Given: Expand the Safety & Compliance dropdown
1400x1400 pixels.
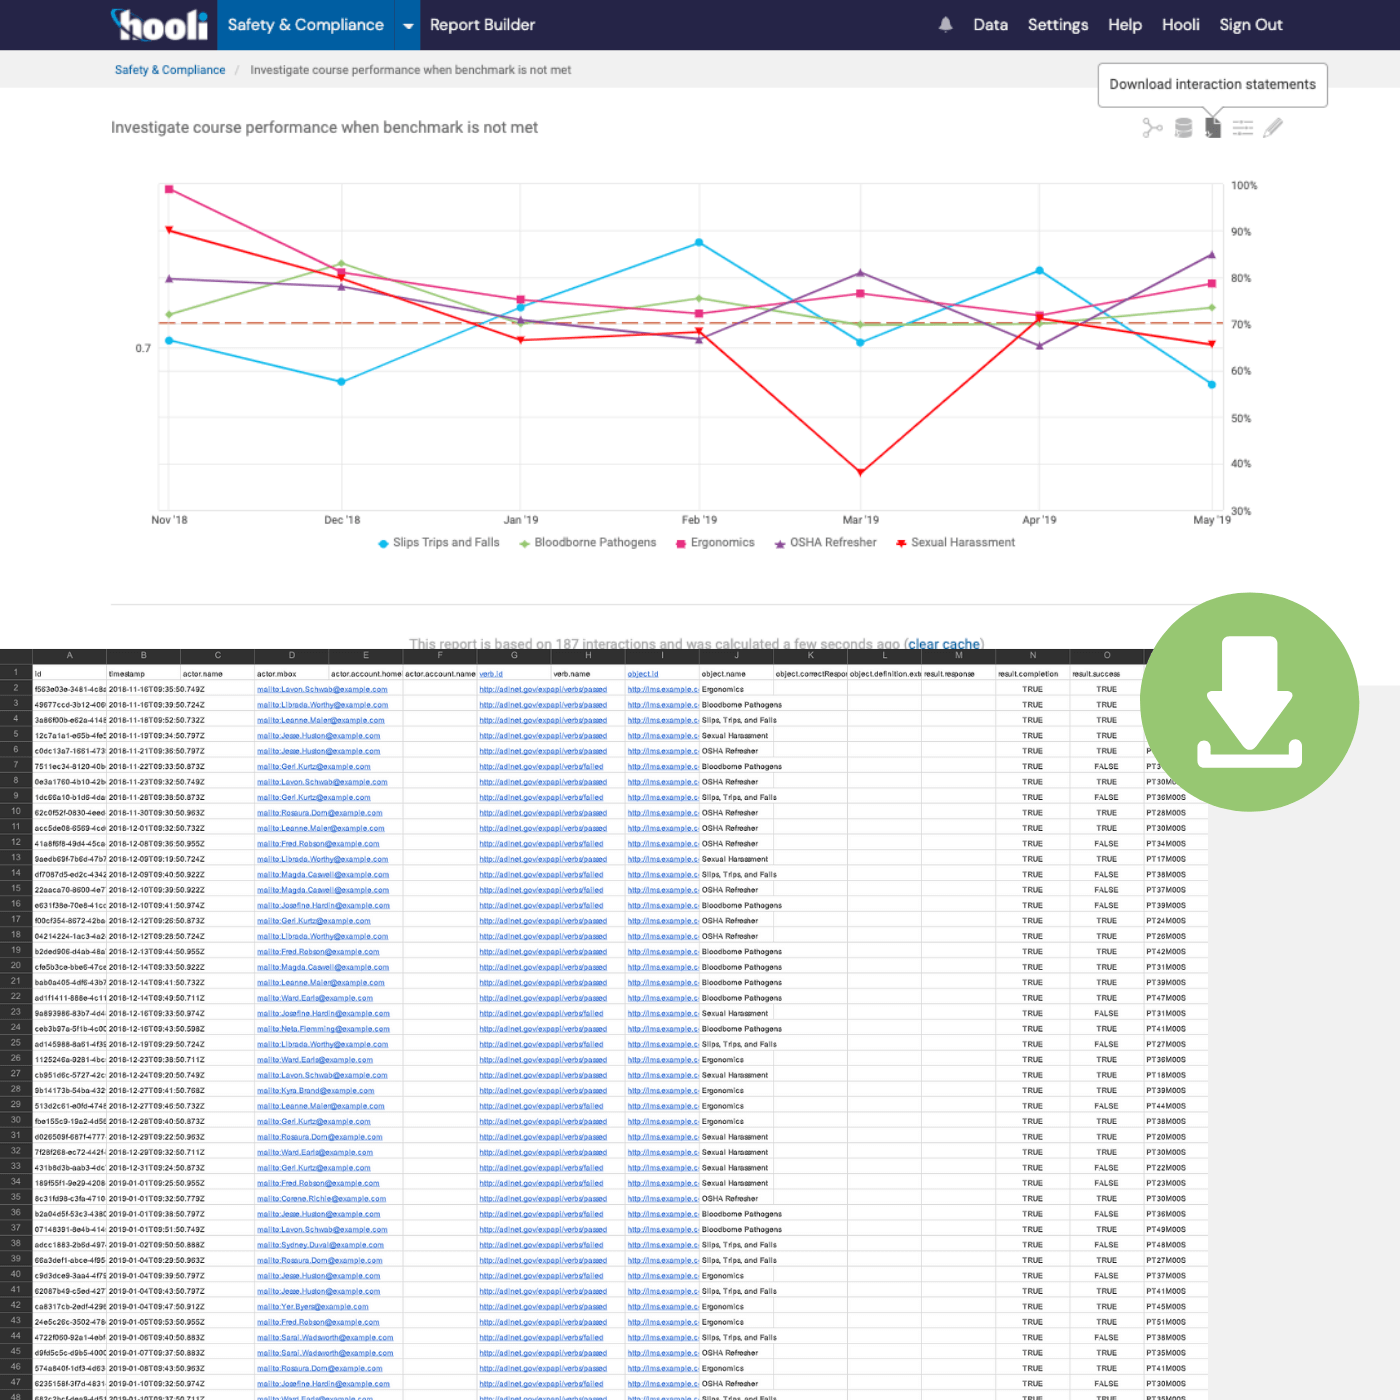Looking at the screenshot, I should [407, 24].
